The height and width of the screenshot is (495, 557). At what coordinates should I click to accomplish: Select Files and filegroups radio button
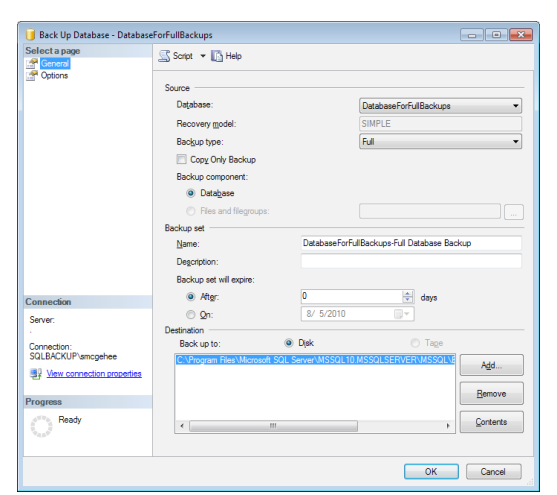tap(191, 211)
